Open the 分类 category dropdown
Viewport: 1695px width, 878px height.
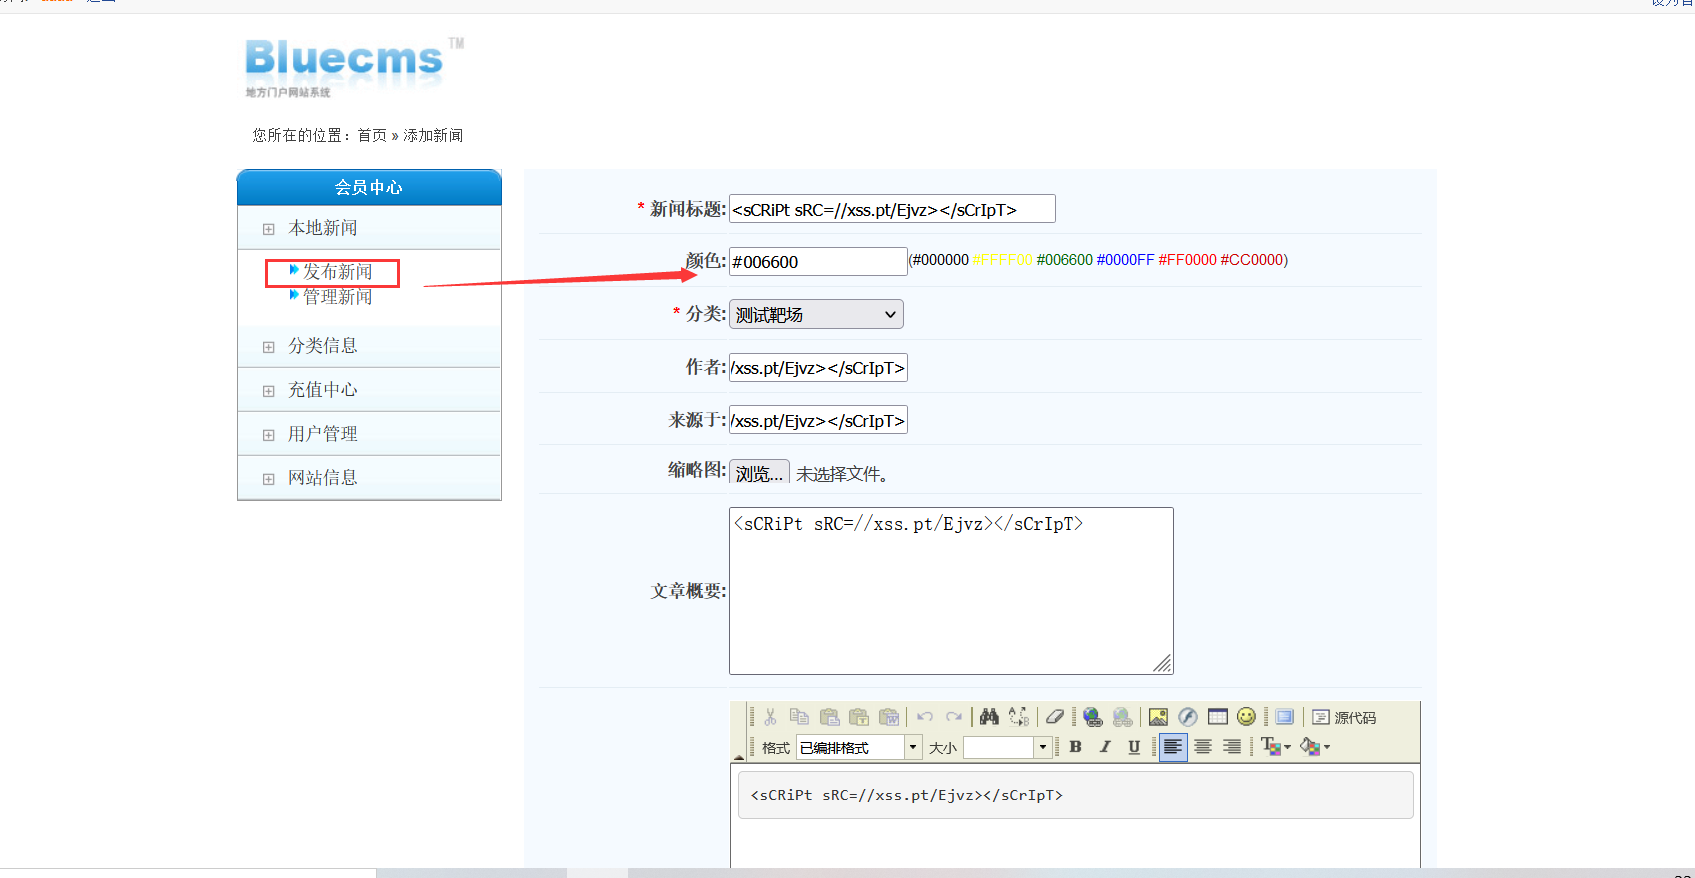816,314
